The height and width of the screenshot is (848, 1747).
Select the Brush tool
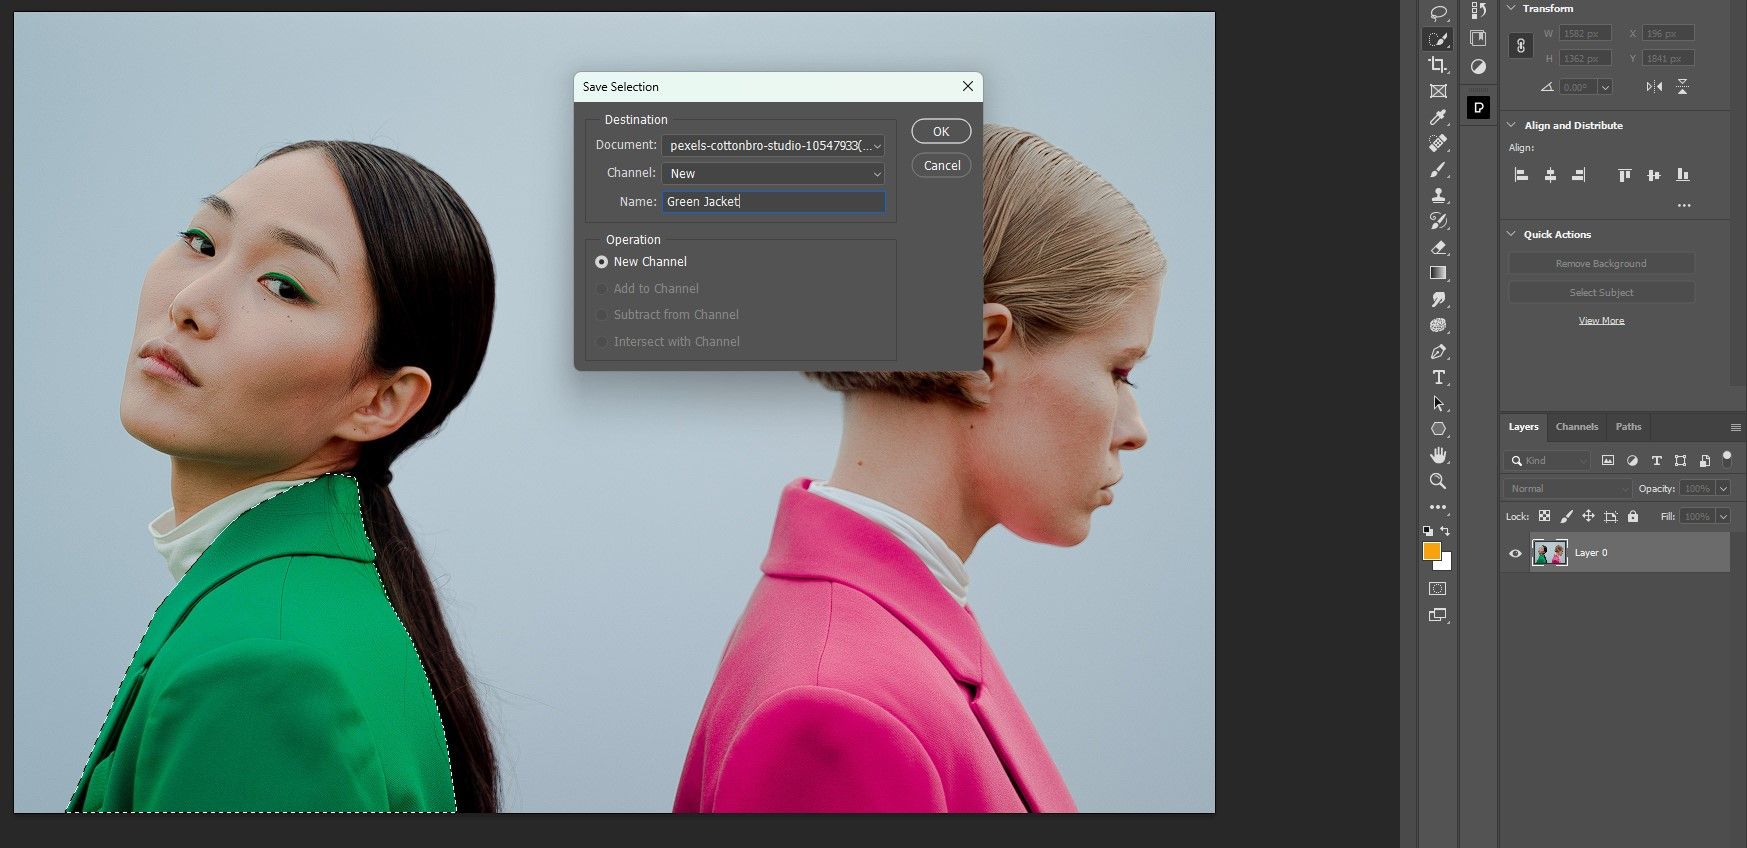tap(1438, 169)
